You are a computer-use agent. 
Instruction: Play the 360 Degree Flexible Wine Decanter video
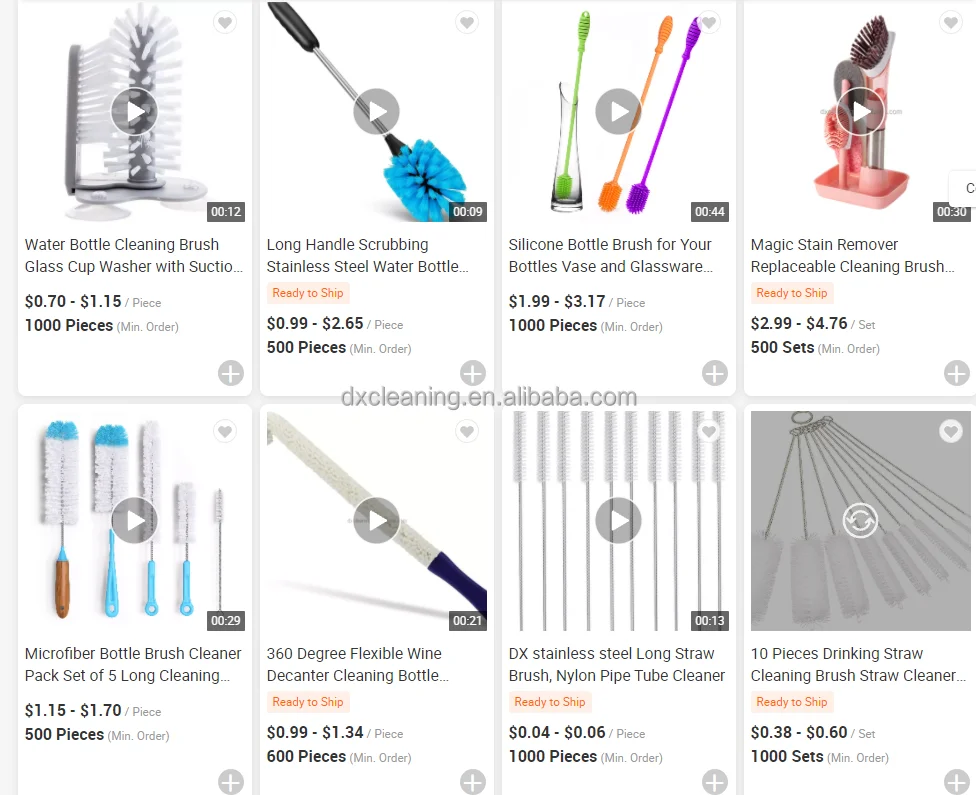pyautogui.click(x=377, y=520)
